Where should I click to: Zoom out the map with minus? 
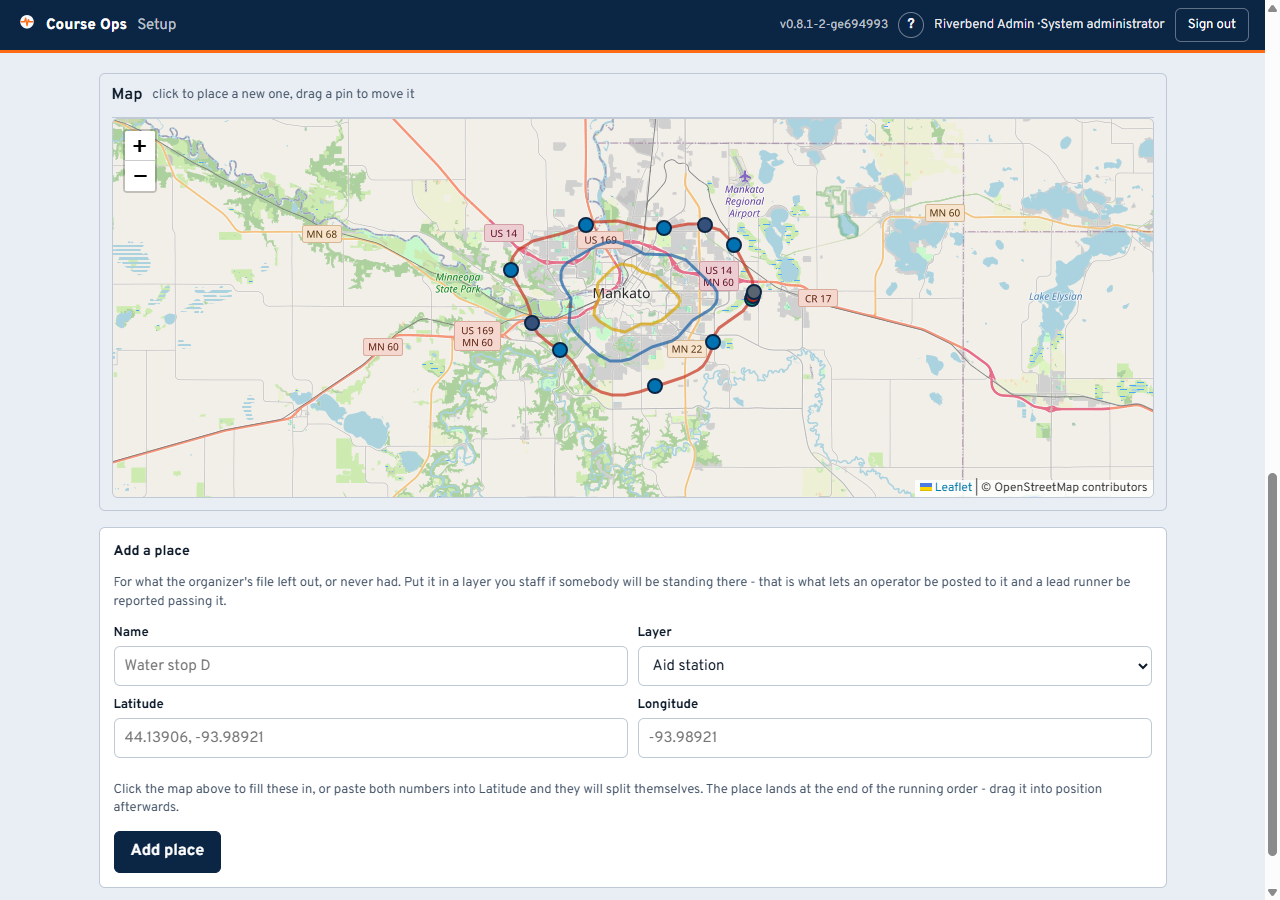(140, 176)
